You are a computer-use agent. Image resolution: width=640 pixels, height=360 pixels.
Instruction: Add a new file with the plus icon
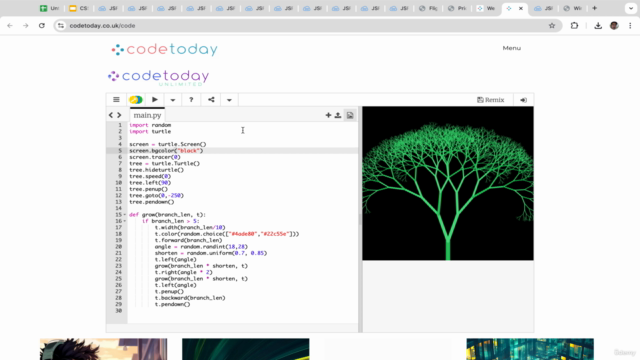point(328,115)
